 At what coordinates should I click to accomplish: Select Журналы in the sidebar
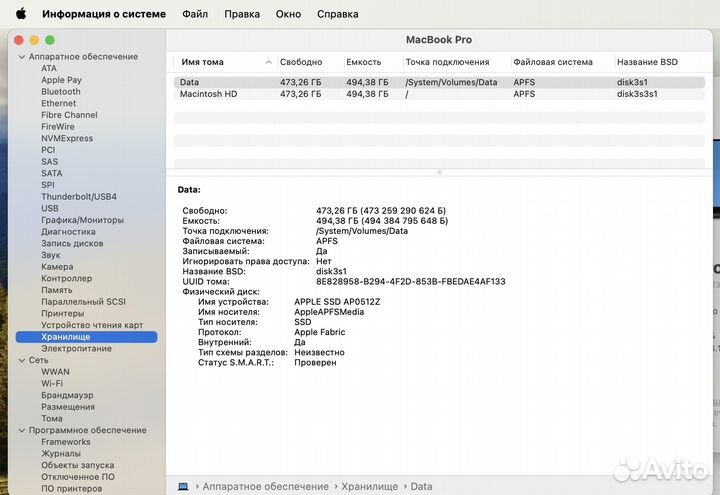pos(61,454)
